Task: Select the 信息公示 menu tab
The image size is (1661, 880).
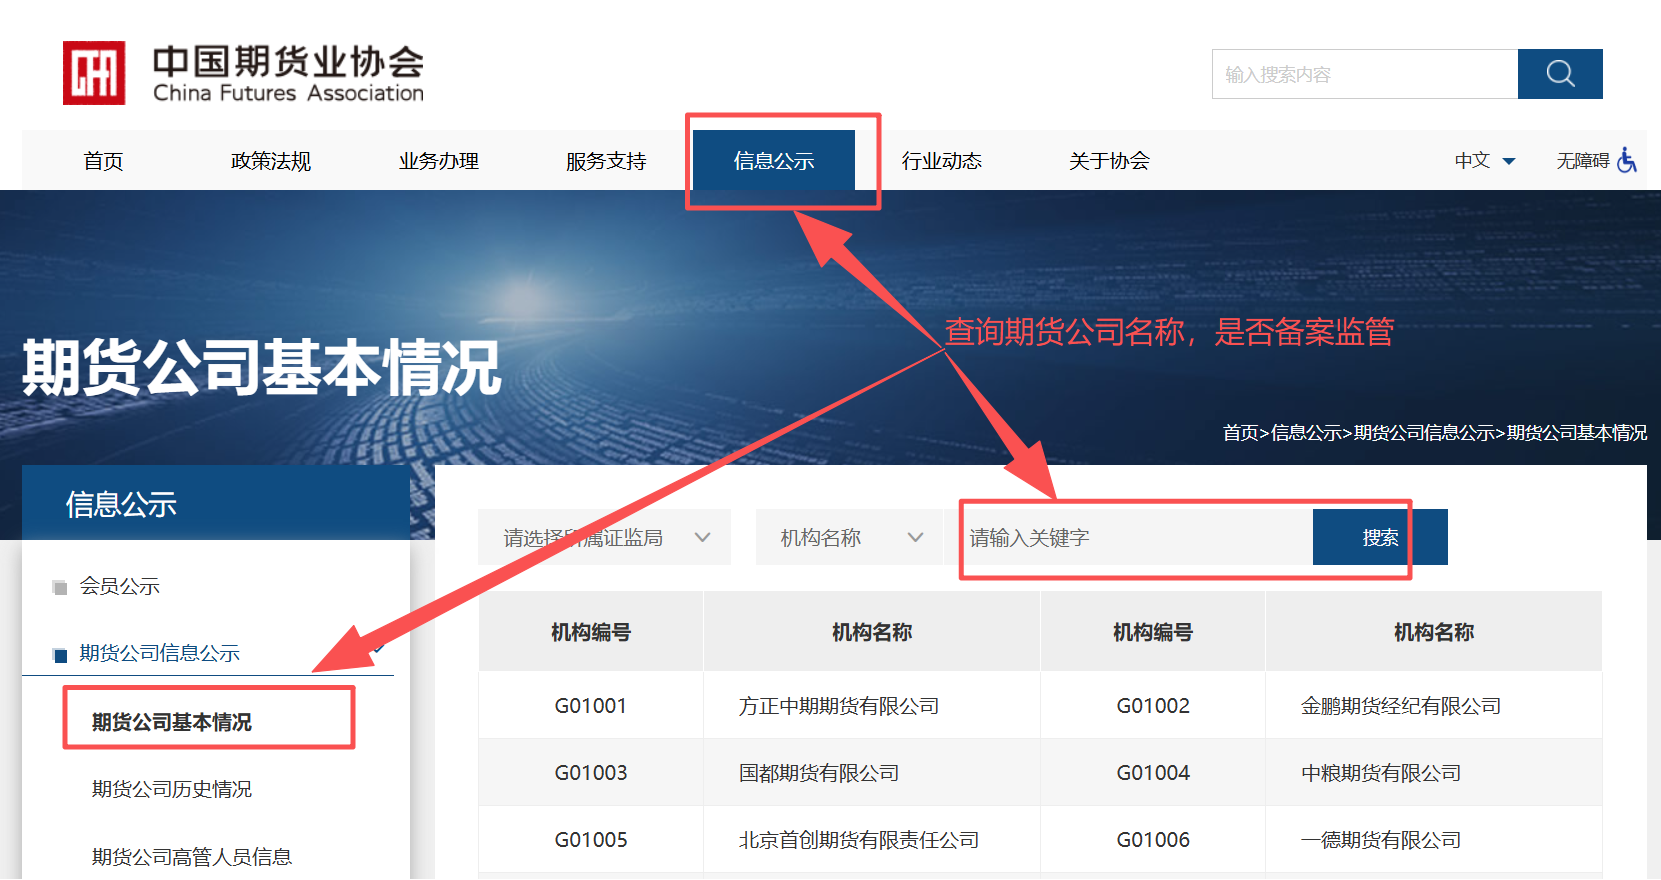Action: click(x=774, y=160)
